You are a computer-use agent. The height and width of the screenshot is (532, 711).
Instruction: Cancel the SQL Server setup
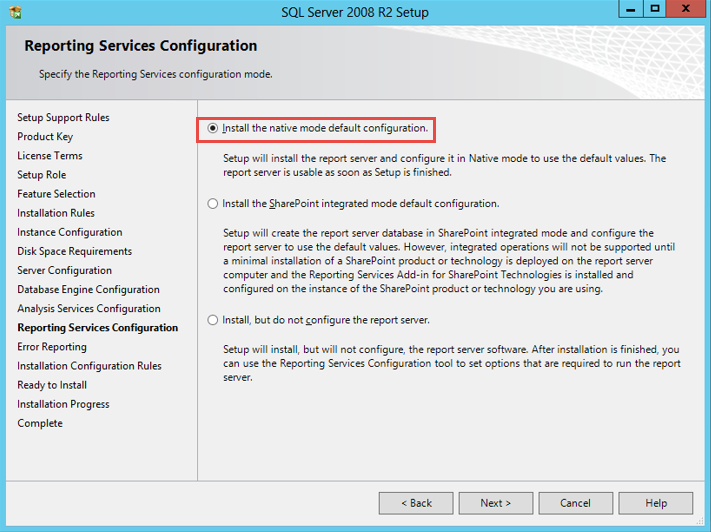pyautogui.click(x=575, y=503)
